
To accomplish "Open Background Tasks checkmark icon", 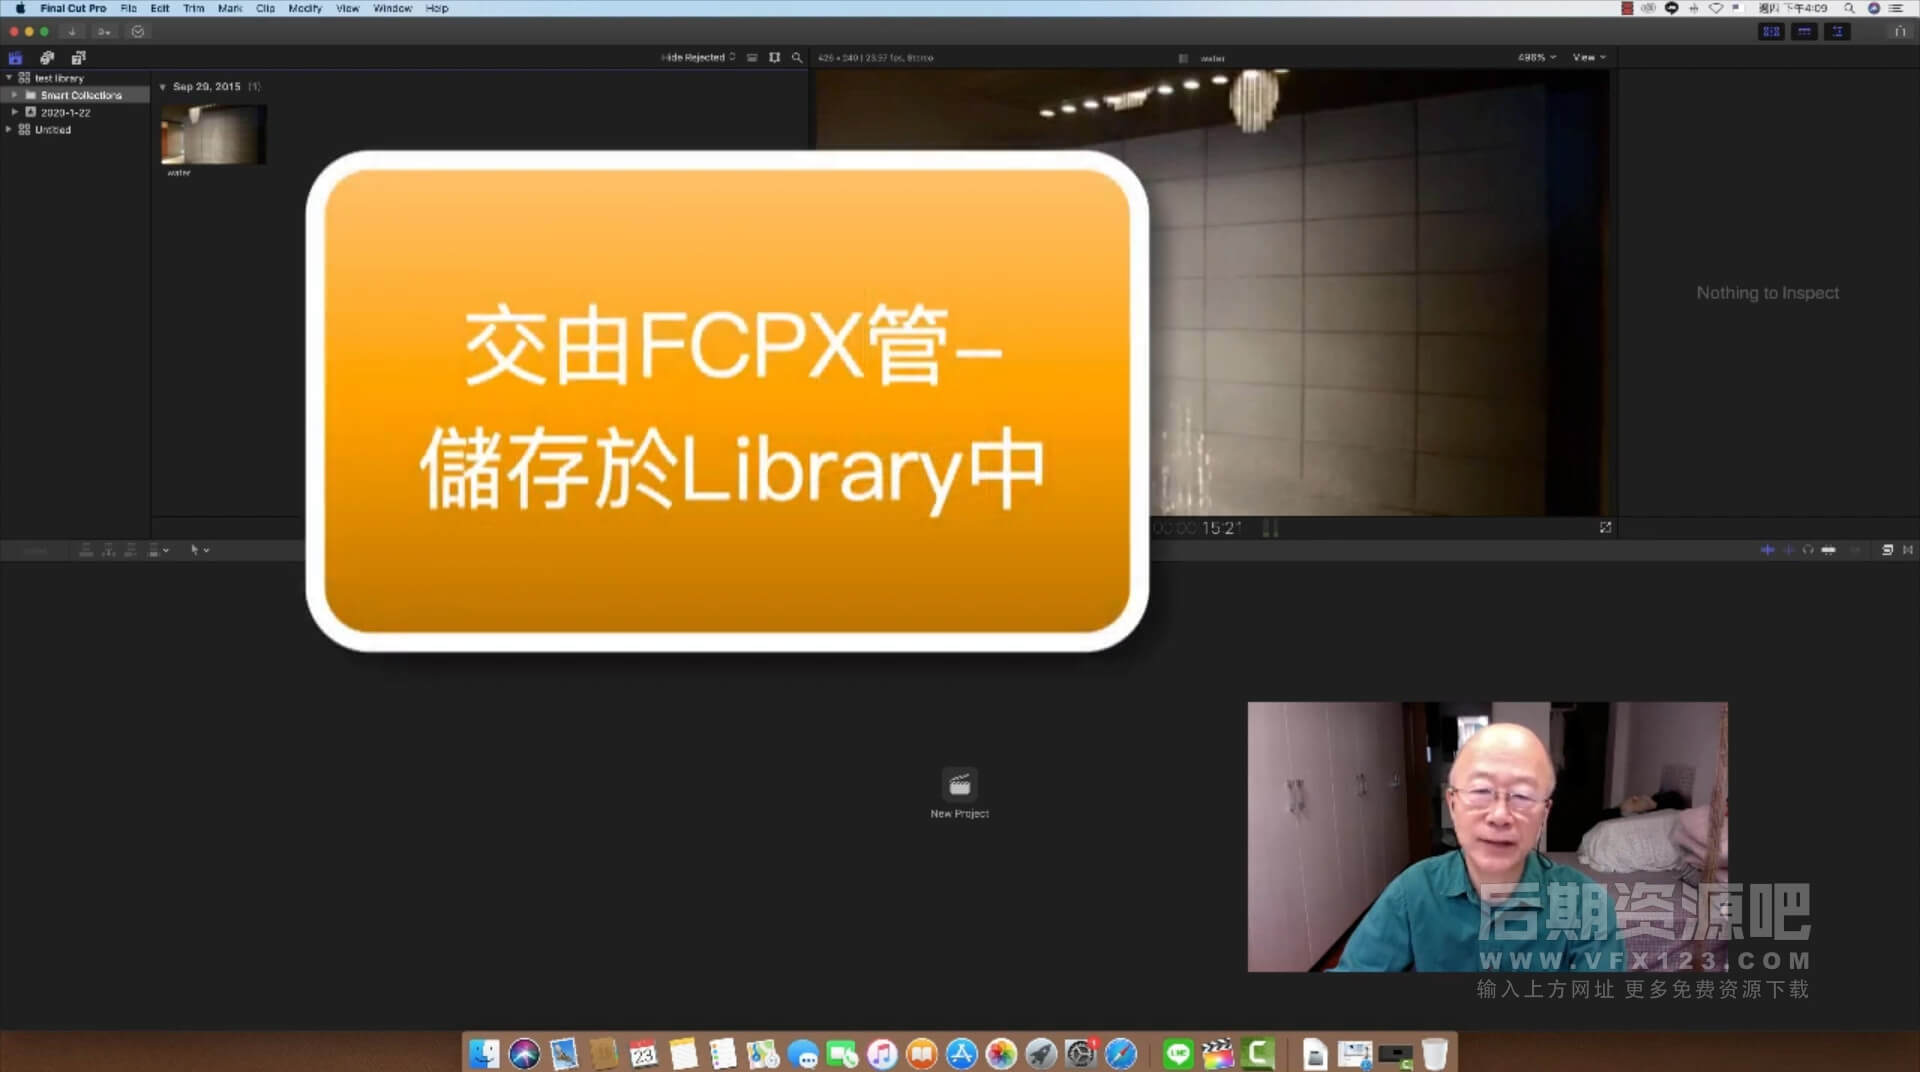I will coord(138,32).
